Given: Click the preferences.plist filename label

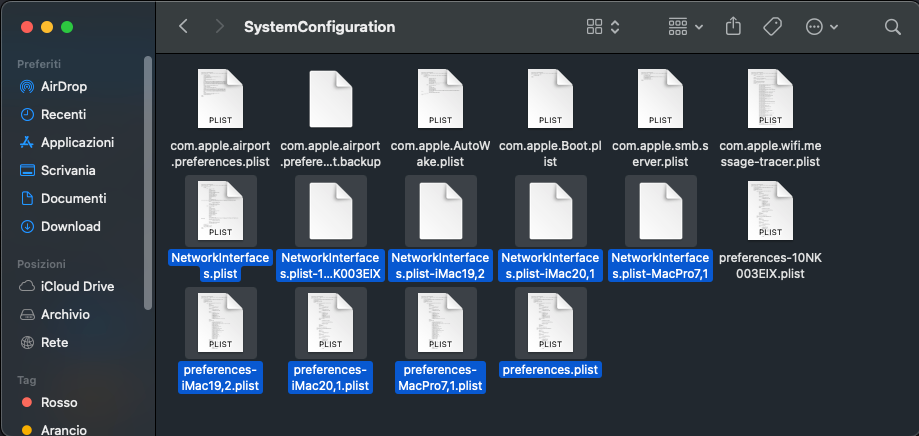Looking at the screenshot, I should [x=550, y=370].
